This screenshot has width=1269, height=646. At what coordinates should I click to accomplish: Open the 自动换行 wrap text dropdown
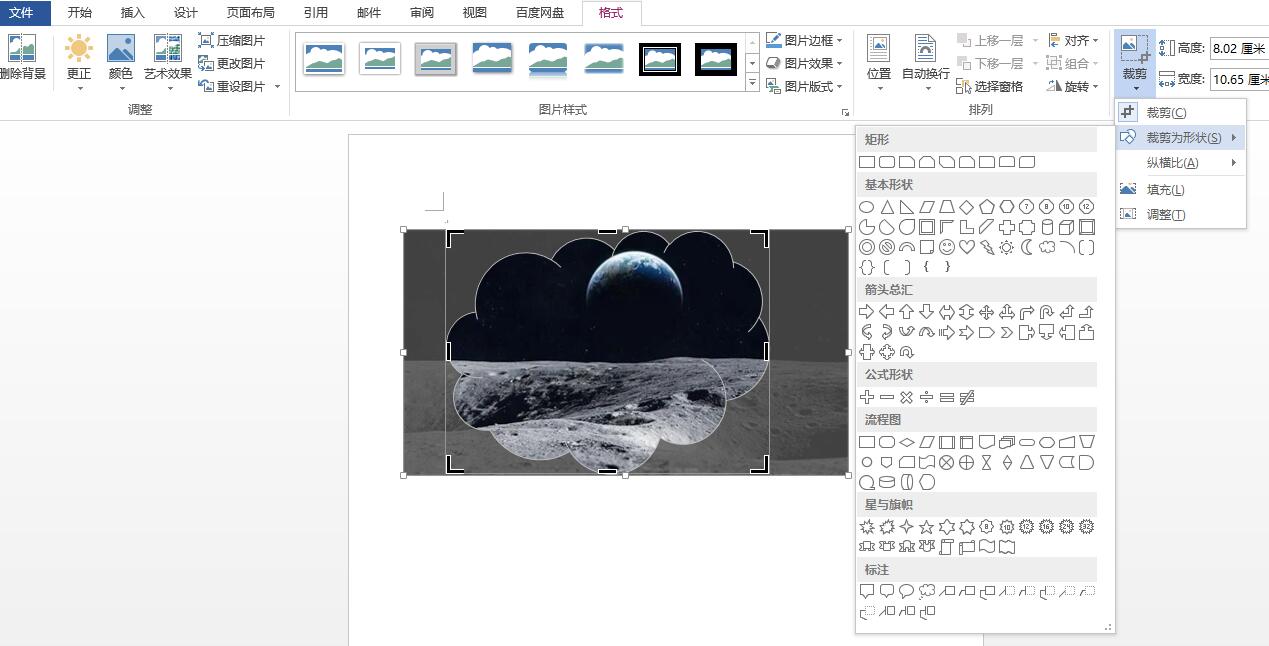(x=926, y=63)
